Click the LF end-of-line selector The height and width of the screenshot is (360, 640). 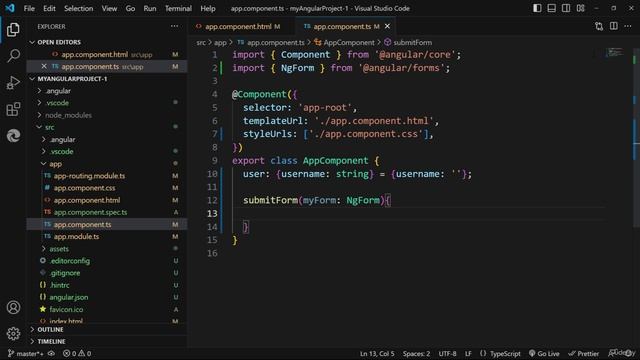tap(468, 353)
